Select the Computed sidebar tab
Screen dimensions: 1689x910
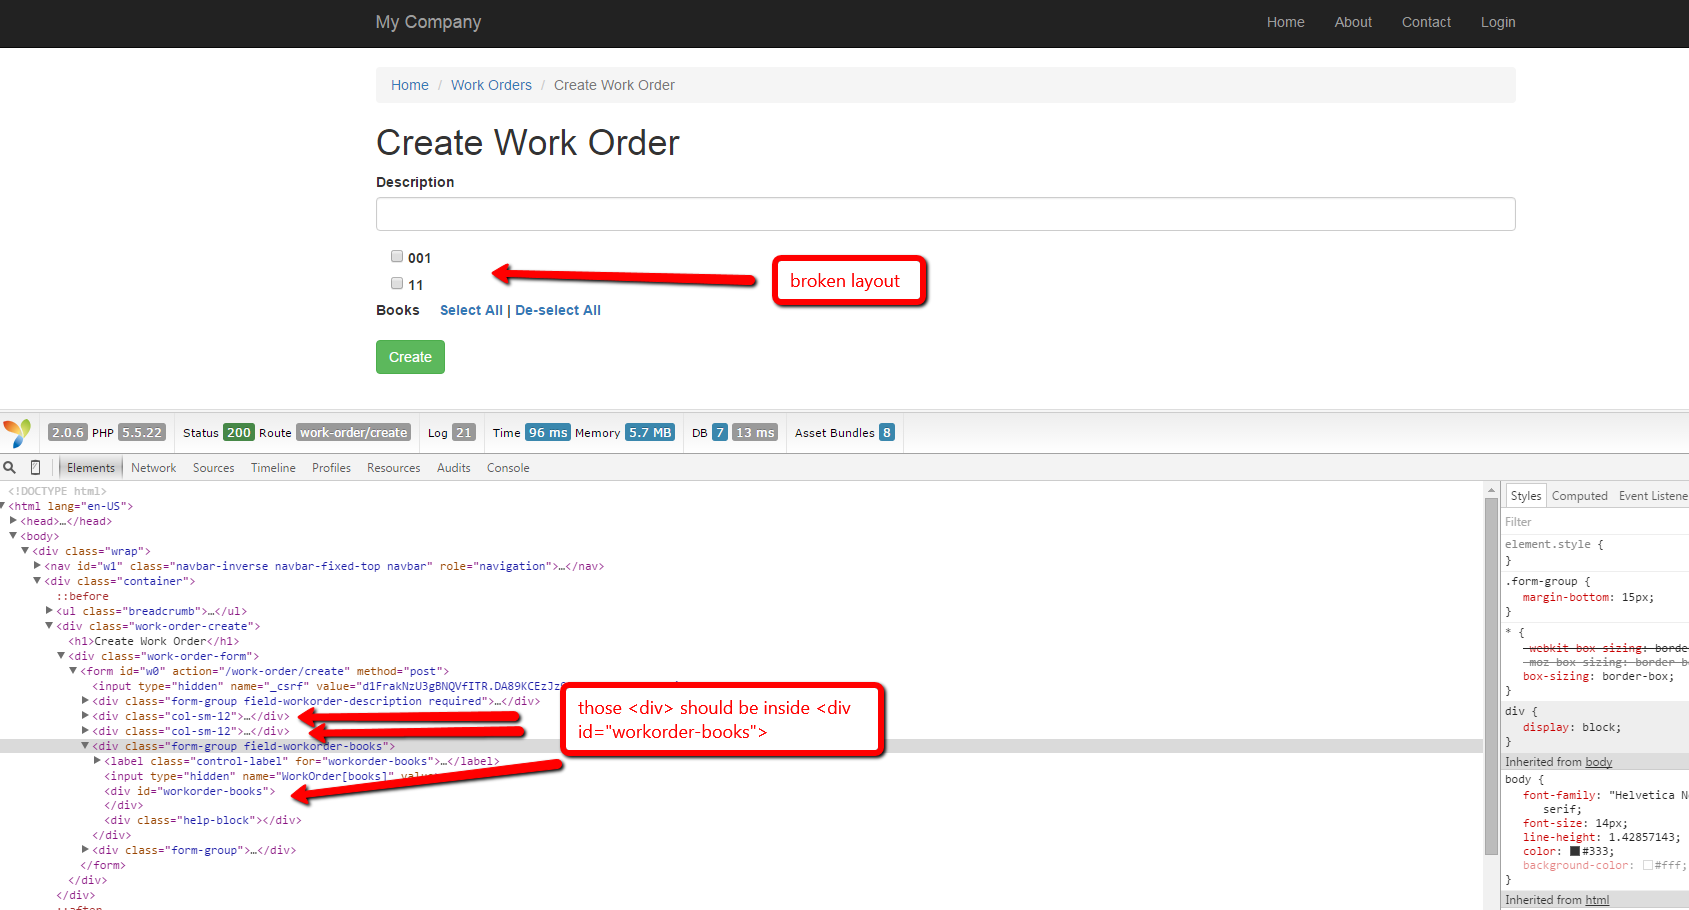1580,496
